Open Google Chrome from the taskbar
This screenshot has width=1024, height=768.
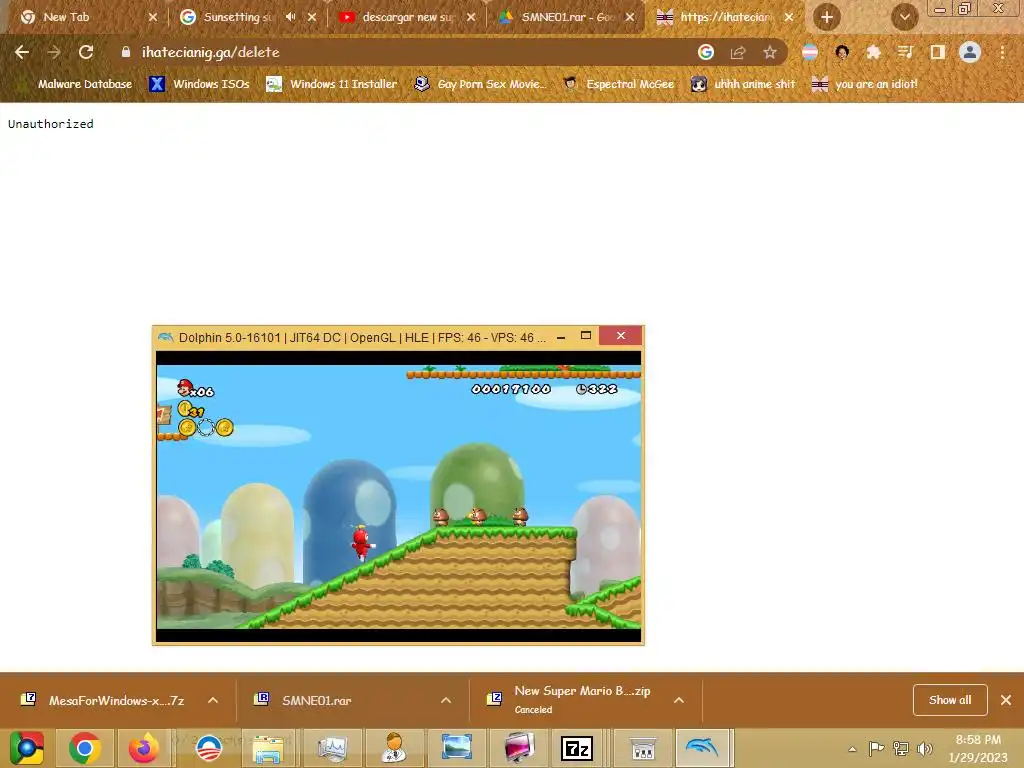[84, 748]
